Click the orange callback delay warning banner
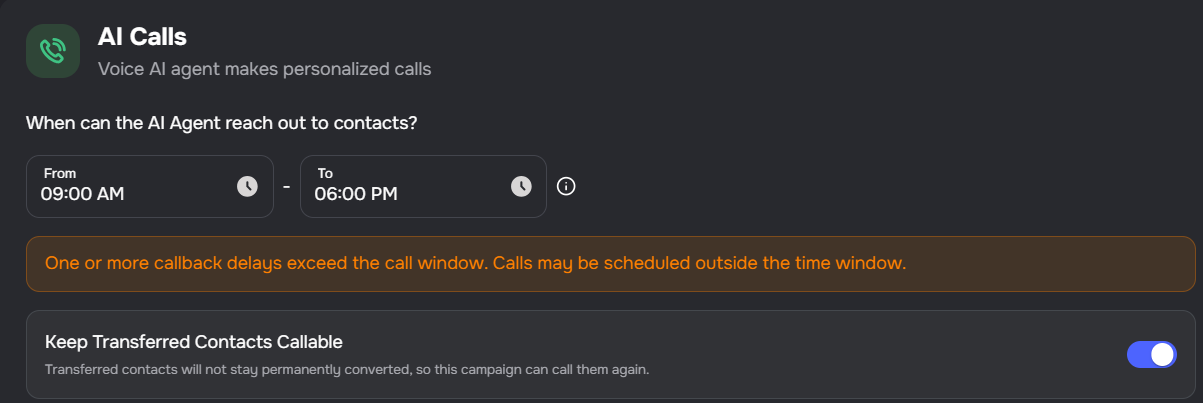 tap(610, 264)
